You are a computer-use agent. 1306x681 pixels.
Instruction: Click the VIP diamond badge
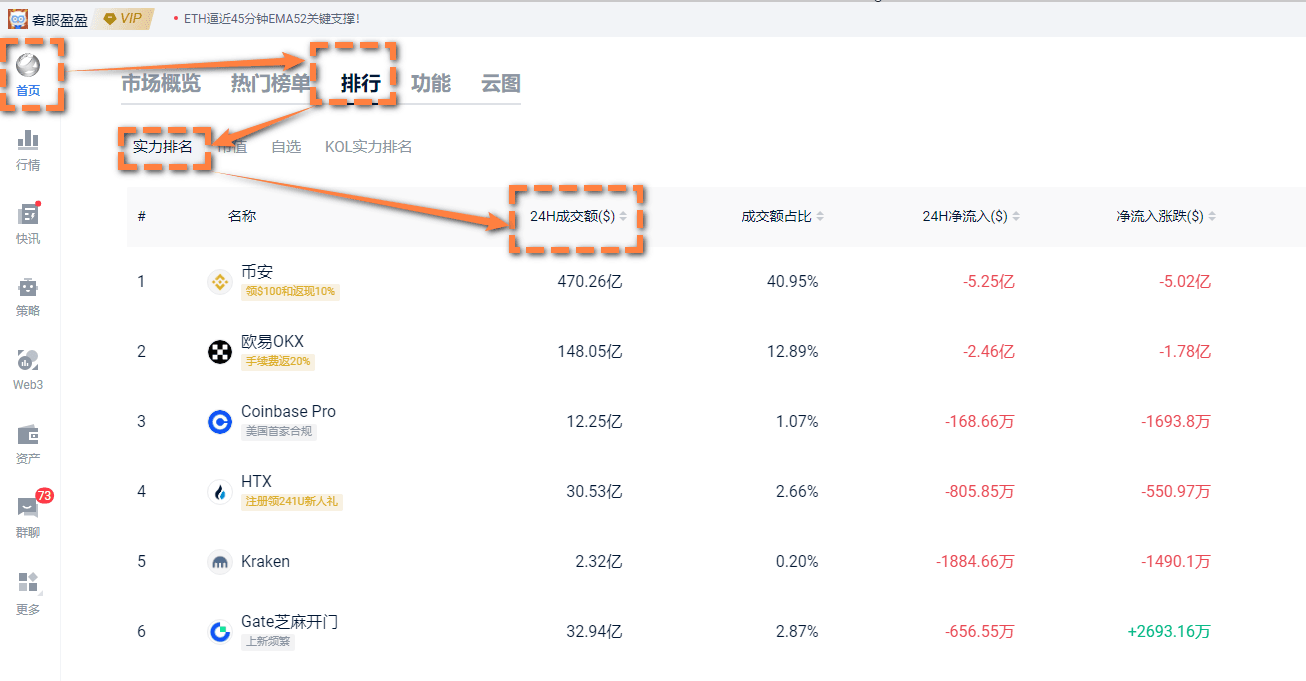[x=123, y=18]
